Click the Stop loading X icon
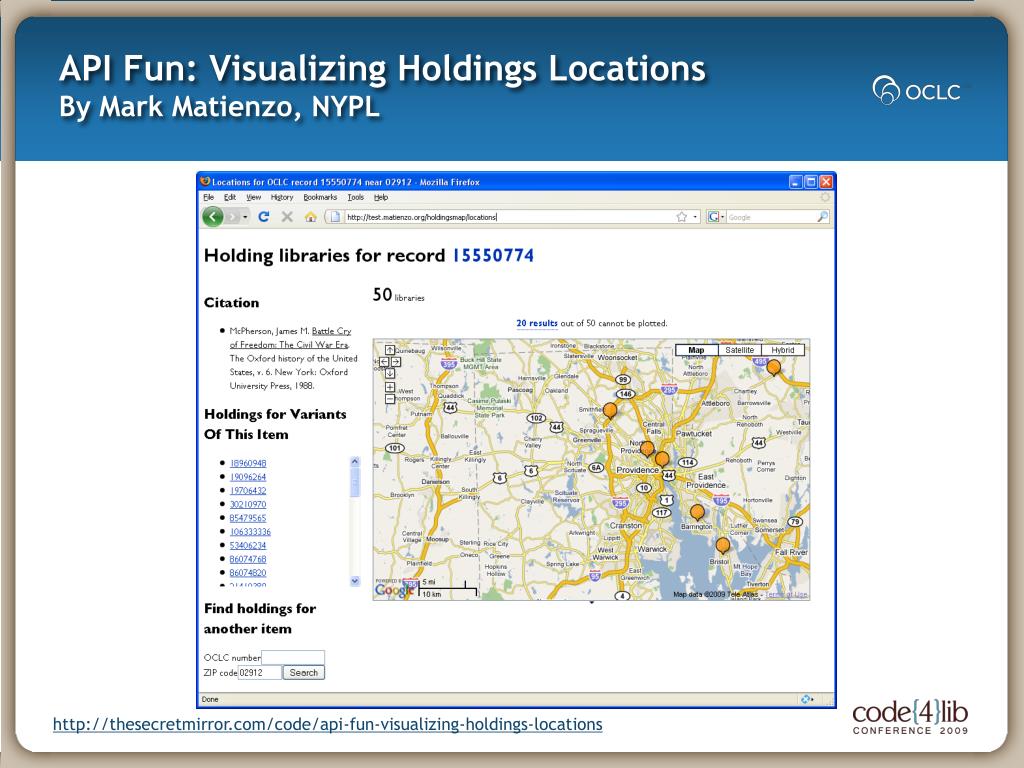 point(287,216)
